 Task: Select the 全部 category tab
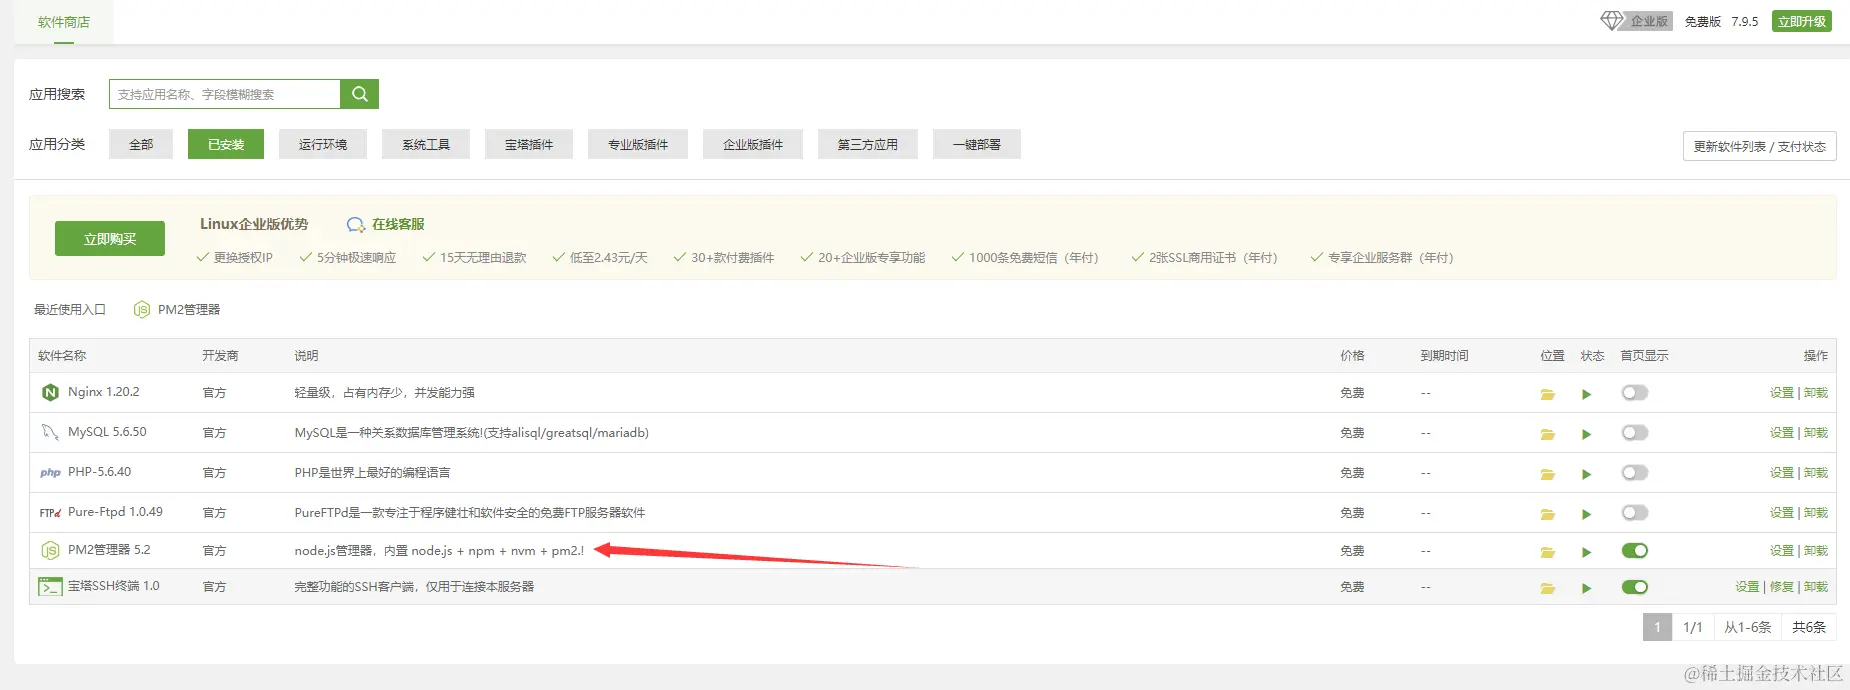[141, 144]
